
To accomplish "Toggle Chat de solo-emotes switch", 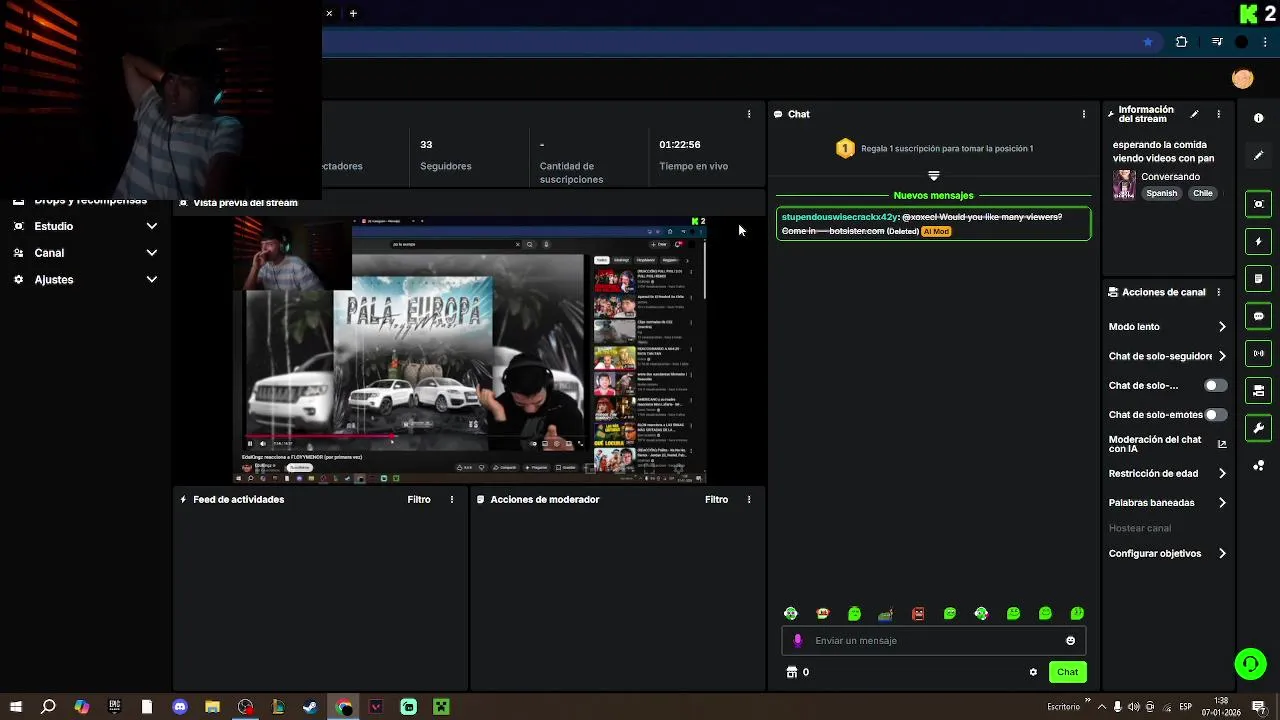I will 1215,414.
